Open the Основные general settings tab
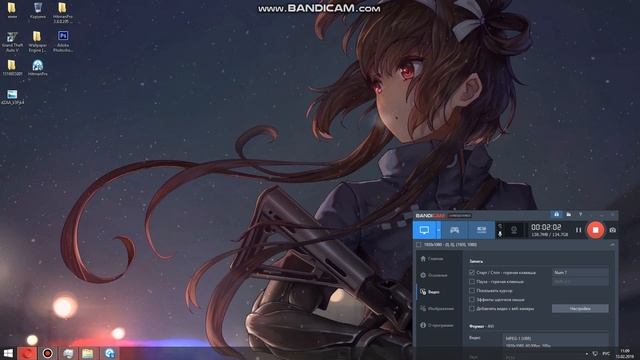This screenshot has width=640, height=360. point(433,276)
